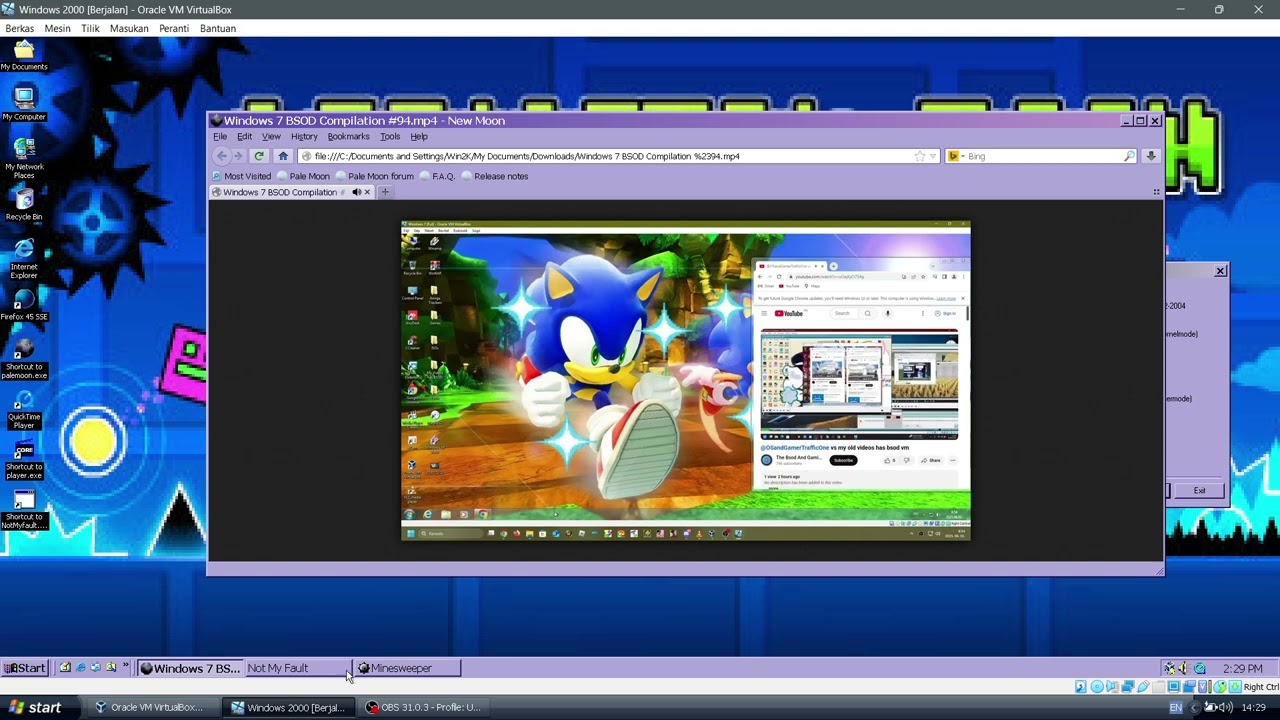Select Windows 7 BS... guest taskbar button
Screen dimensions: 1280x720
click(189, 668)
